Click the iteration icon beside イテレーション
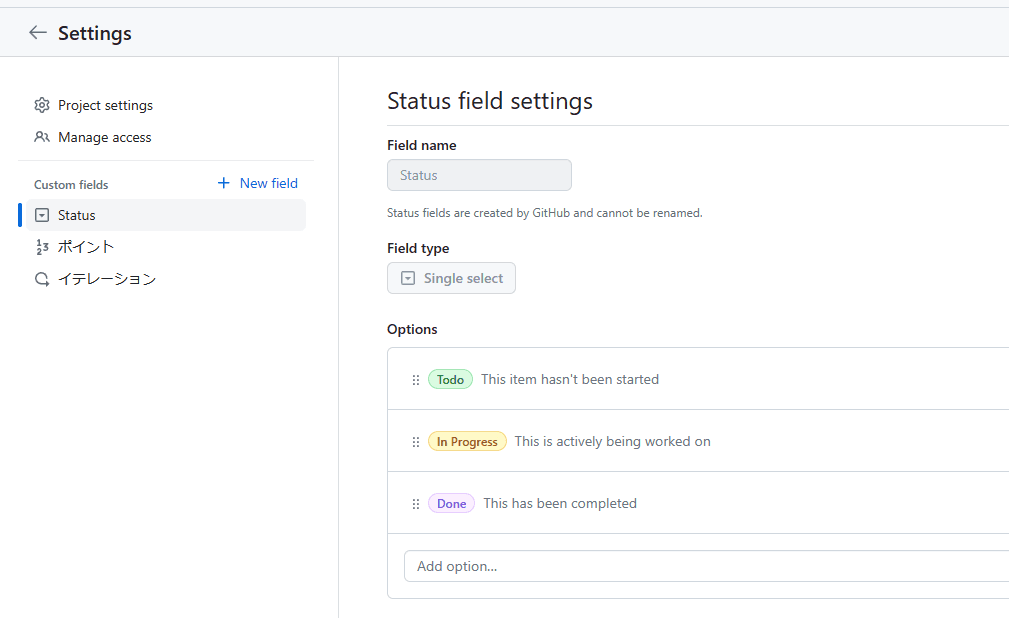The image size is (1009, 618). [42, 279]
